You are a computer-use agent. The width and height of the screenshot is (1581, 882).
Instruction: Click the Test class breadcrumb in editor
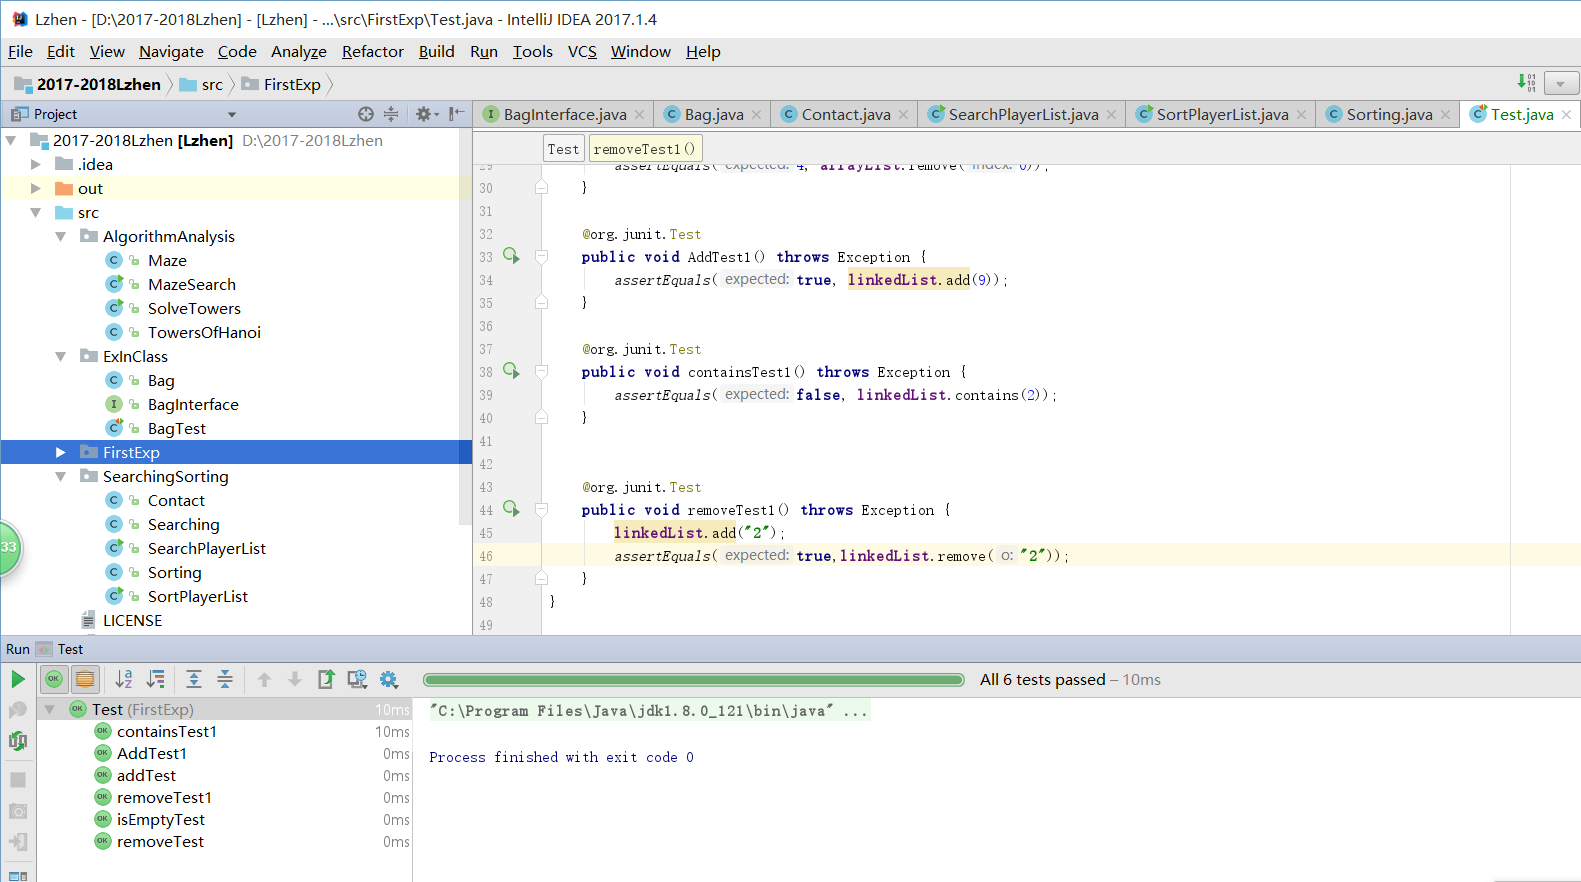[563, 149]
